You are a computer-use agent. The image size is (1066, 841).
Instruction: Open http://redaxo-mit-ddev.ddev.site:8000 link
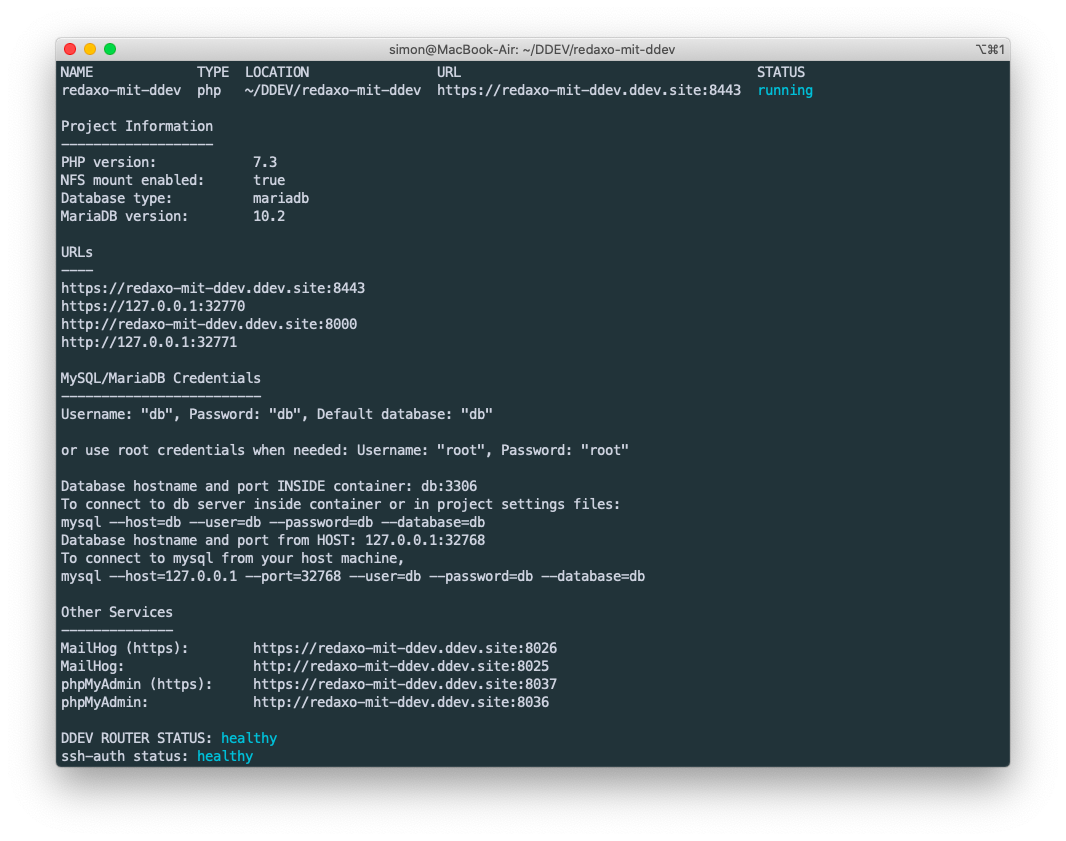point(209,324)
